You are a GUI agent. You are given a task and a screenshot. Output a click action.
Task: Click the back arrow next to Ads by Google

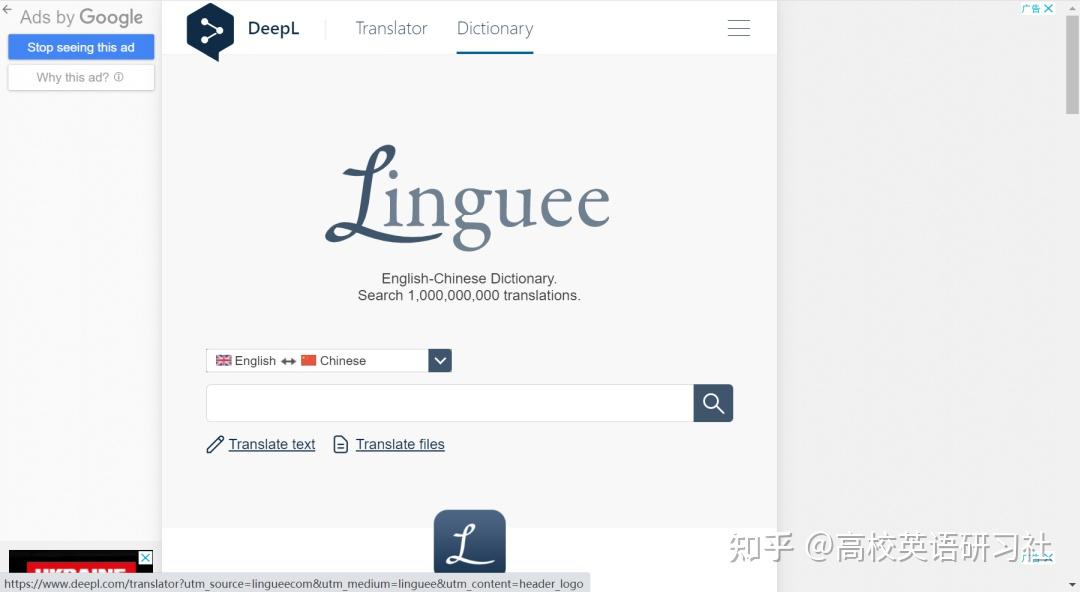tap(8, 10)
